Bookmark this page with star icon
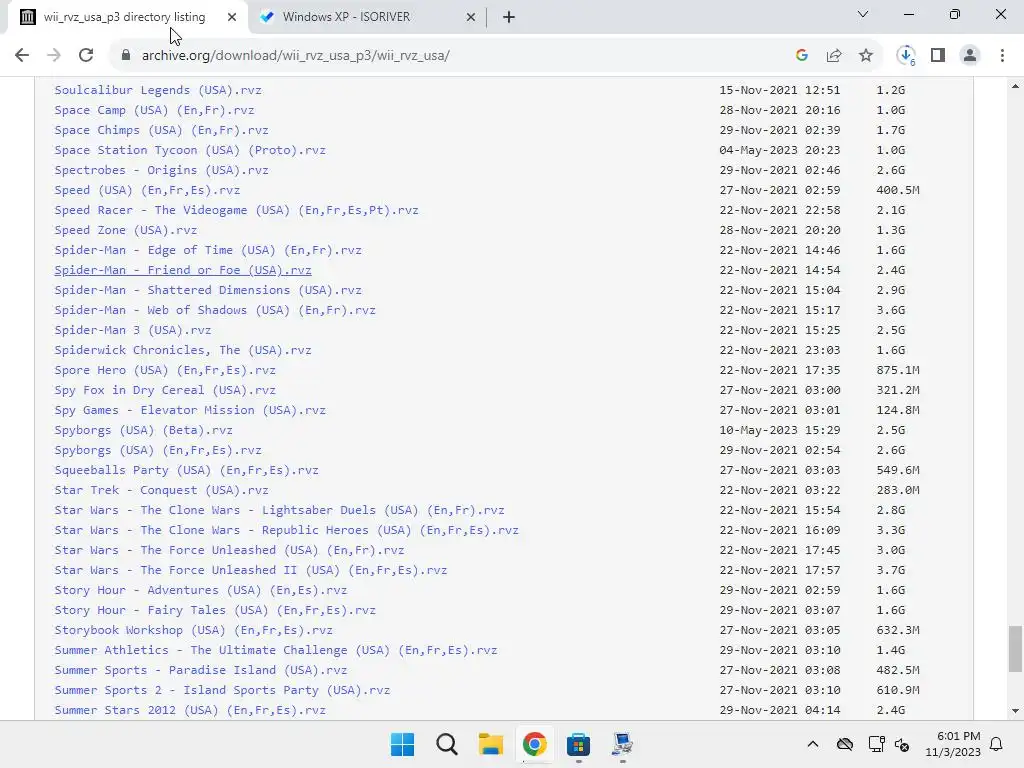 (866, 55)
